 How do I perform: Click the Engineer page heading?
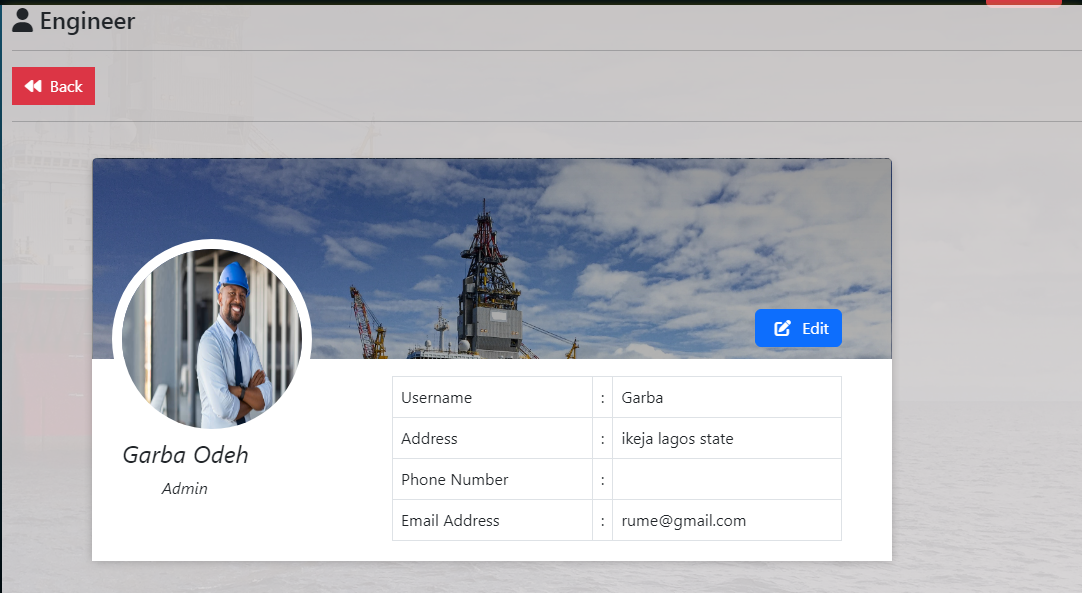pyautogui.click(x=87, y=21)
